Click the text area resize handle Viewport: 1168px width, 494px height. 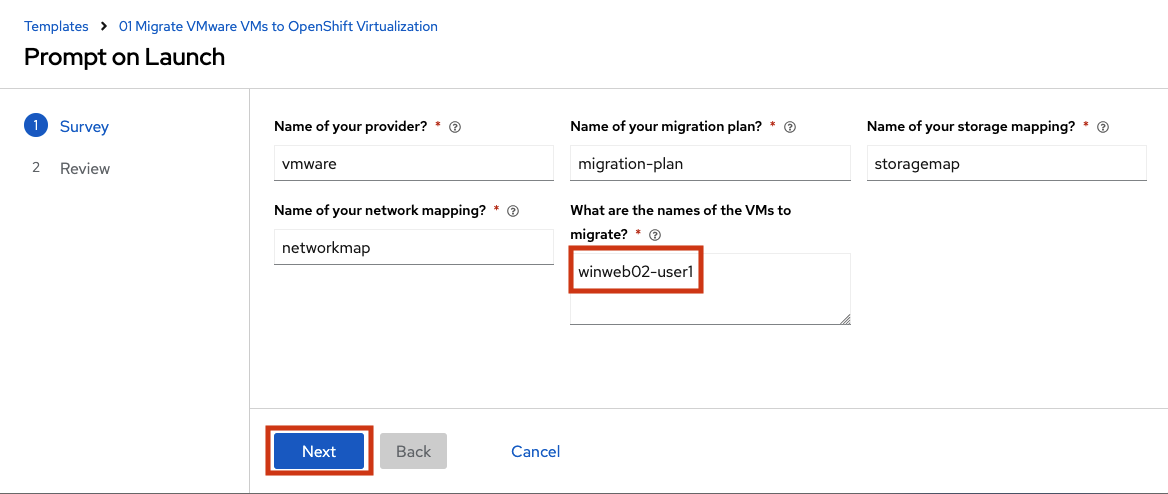tap(845, 320)
